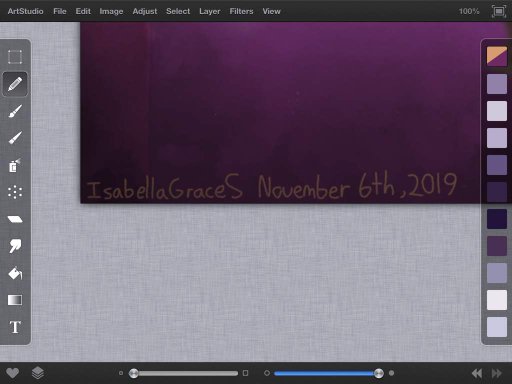Open the Layer menu
The width and height of the screenshot is (512, 384).
point(210,11)
